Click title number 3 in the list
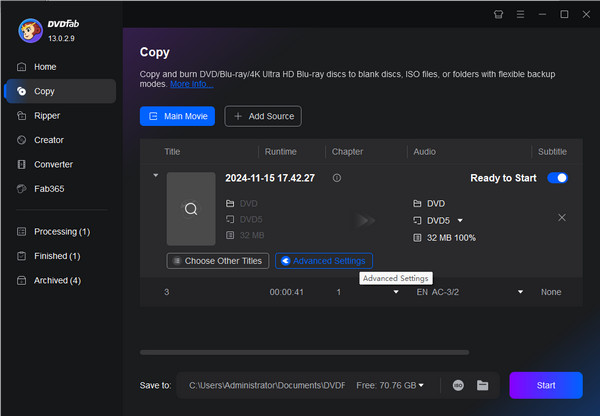Screen dimensions: 600x416 point(167,292)
